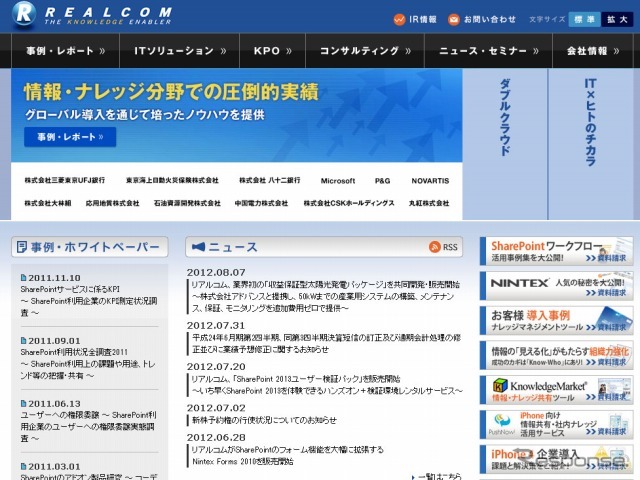The height and width of the screenshot is (480, 640).
Task: Click 株式会社三菱東京UFJ銀行 client name
Action: click(64, 180)
